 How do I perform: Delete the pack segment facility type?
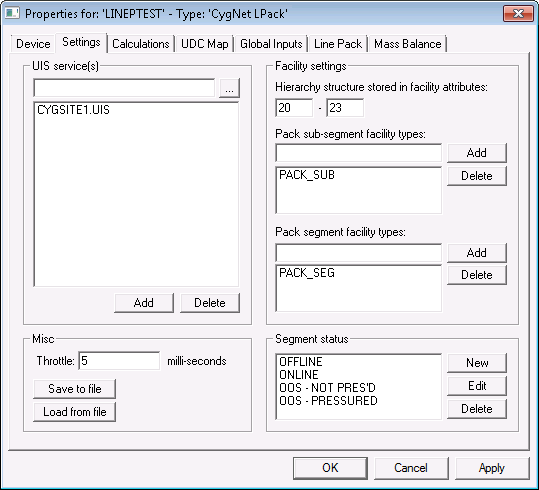(477, 275)
